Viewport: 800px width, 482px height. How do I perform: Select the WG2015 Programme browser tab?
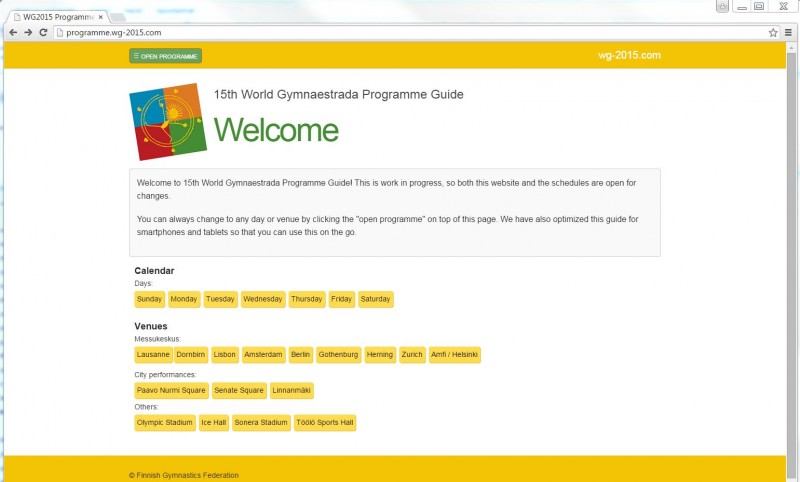(x=55, y=17)
